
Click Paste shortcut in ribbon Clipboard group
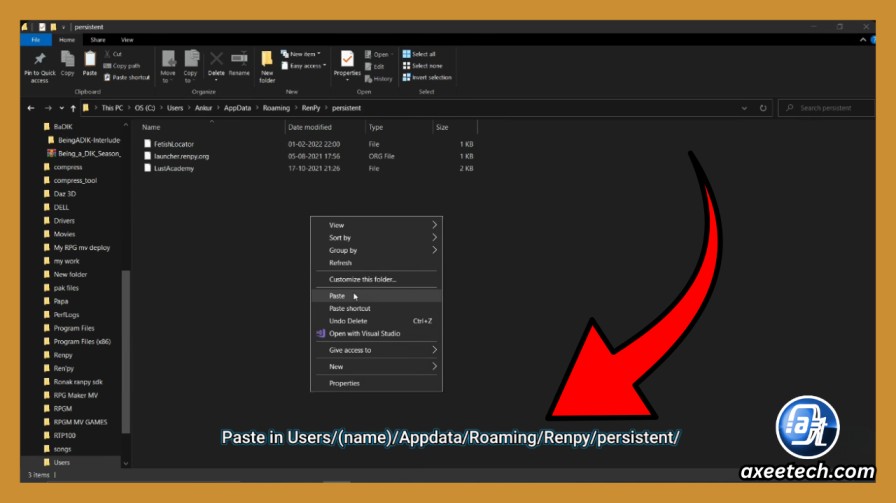point(127,77)
